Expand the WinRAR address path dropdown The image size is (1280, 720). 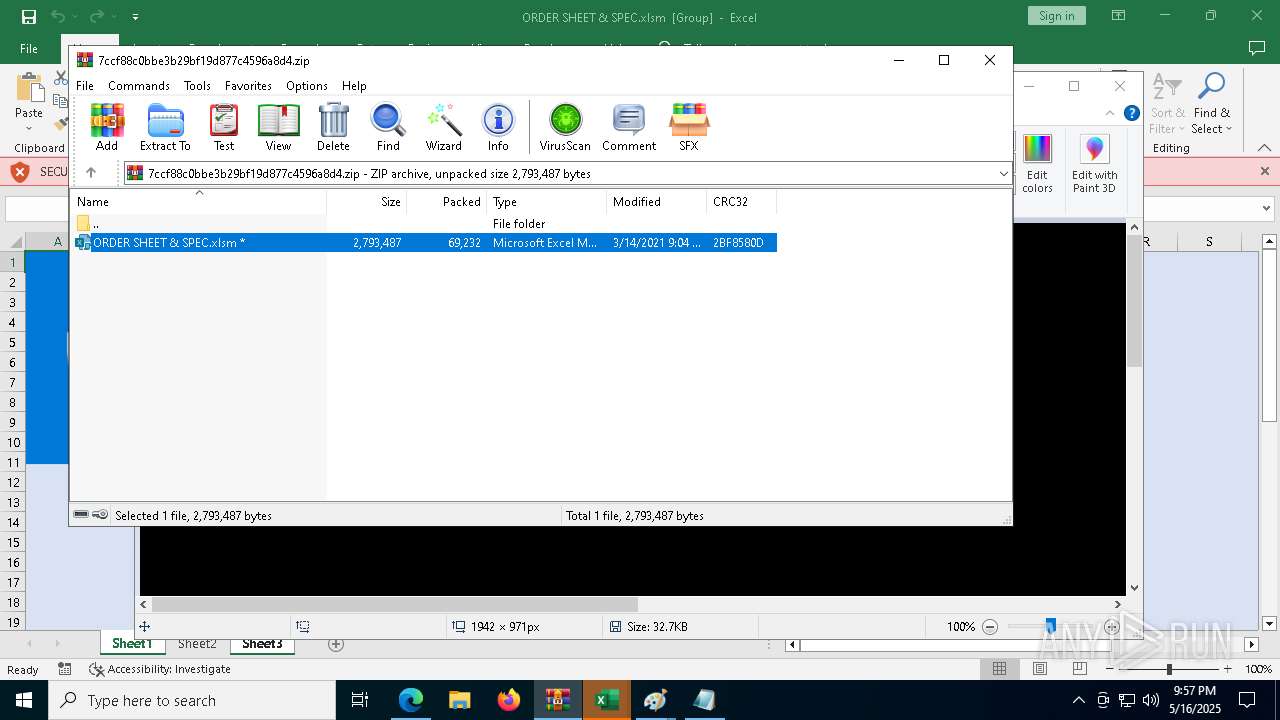tap(1003, 174)
